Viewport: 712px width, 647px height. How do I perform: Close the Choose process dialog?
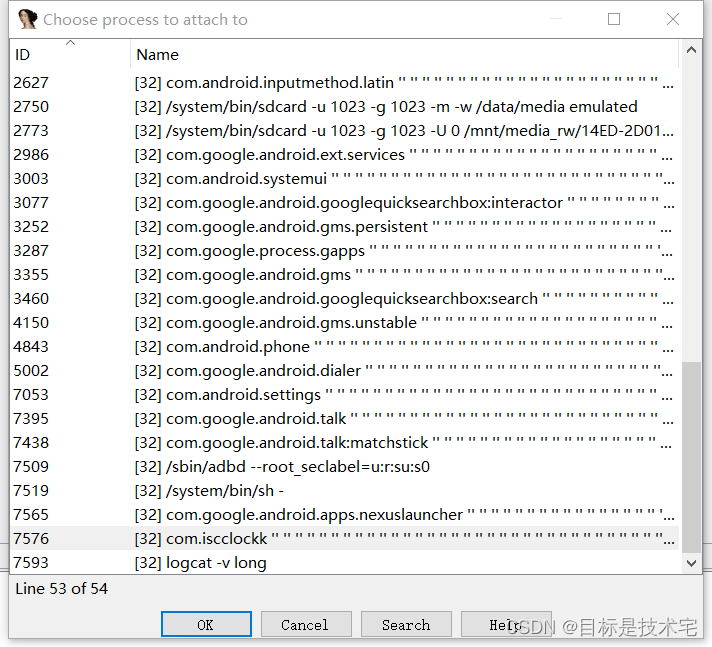tap(673, 19)
